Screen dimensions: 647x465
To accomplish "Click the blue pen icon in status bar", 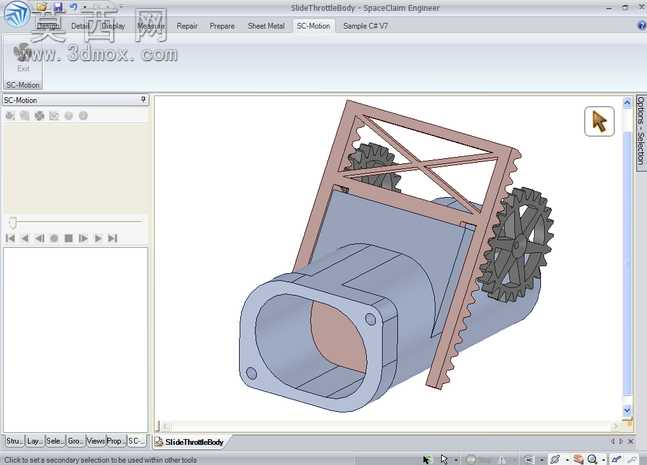I will pyautogui.click(x=616, y=459).
